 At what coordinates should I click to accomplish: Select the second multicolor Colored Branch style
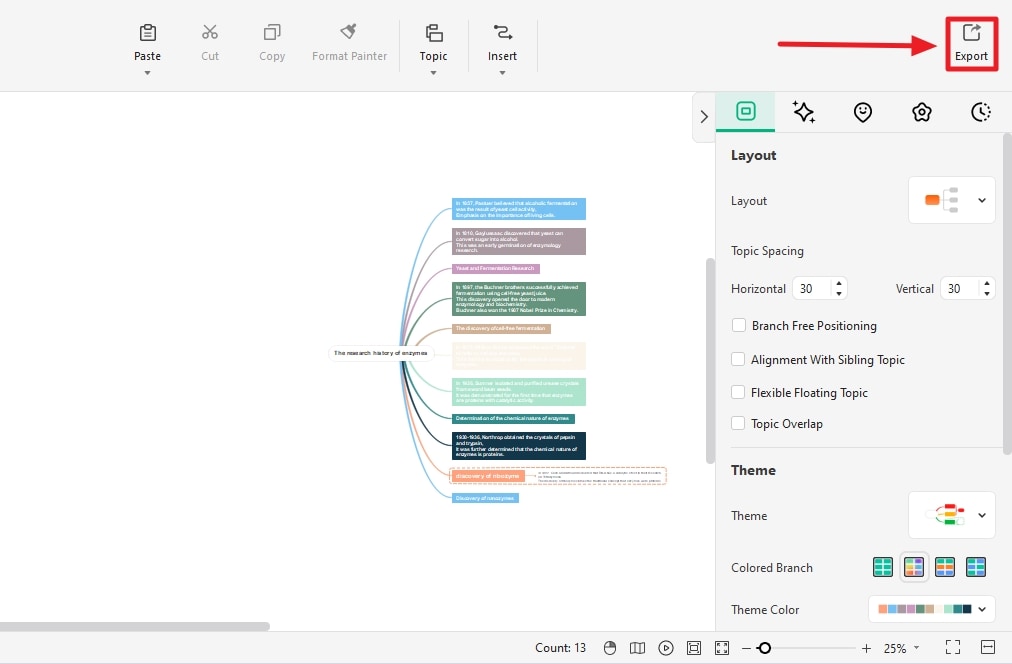pyautogui.click(x=913, y=567)
